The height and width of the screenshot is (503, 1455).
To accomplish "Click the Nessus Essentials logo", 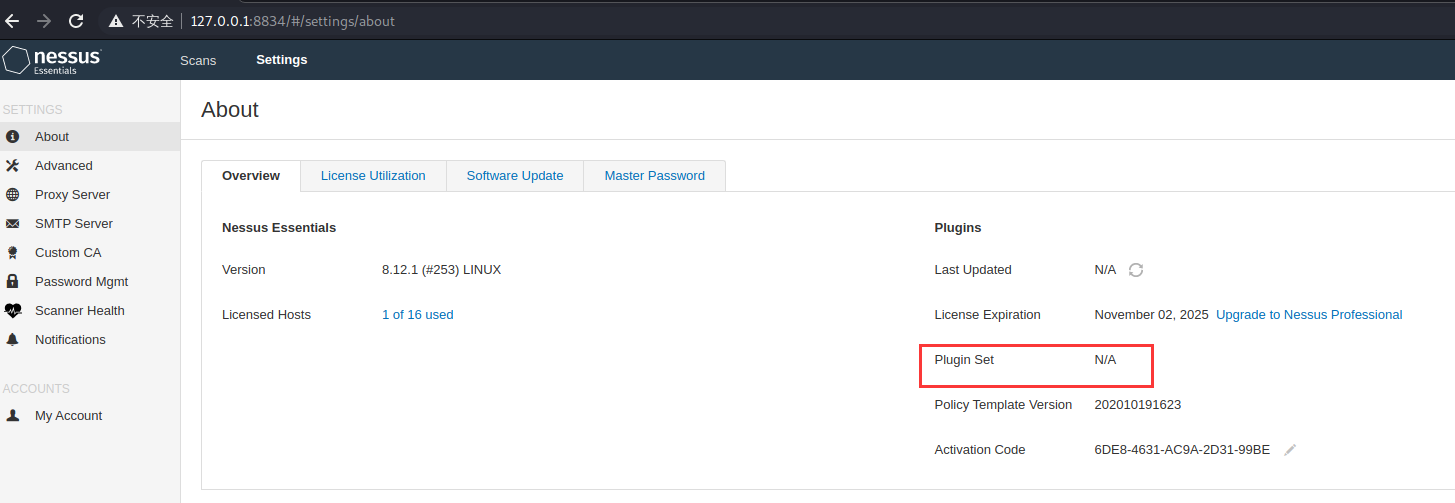I will pos(52,60).
